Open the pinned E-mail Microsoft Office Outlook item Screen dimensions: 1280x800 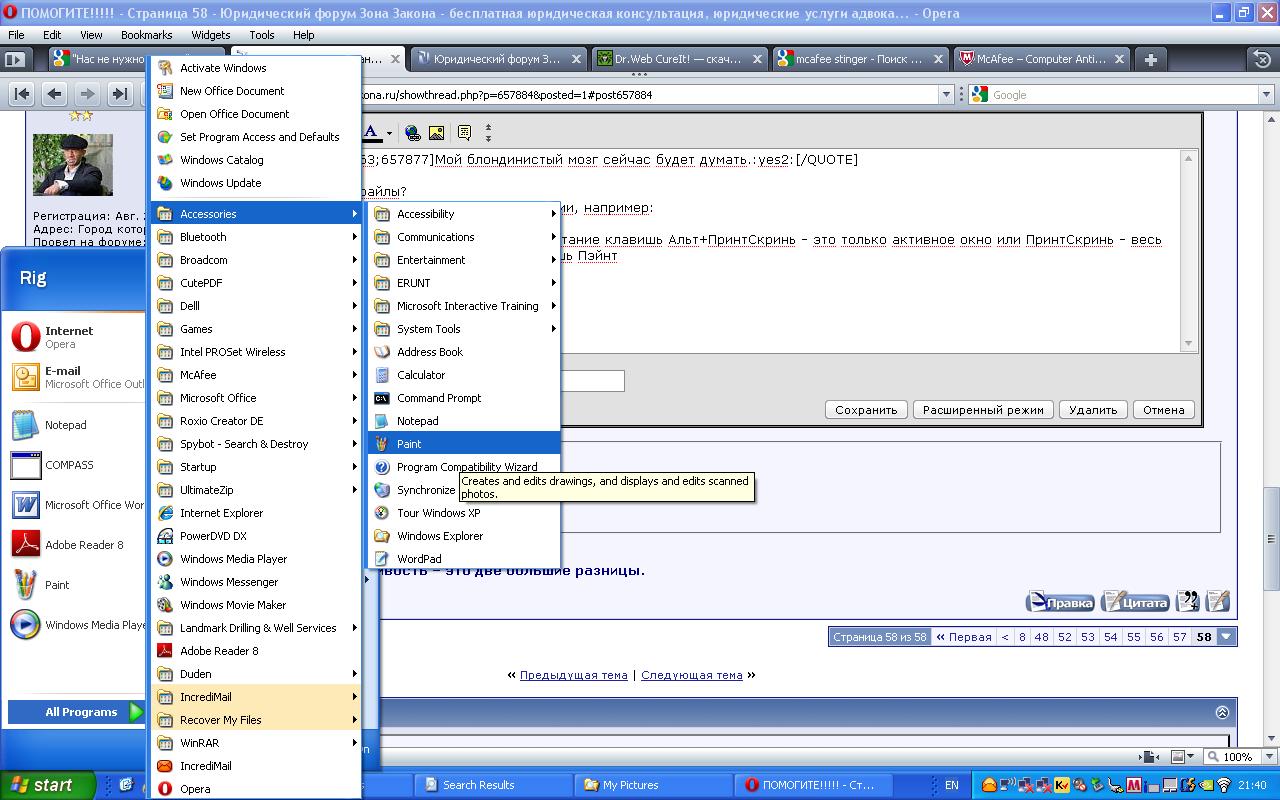click(76, 377)
